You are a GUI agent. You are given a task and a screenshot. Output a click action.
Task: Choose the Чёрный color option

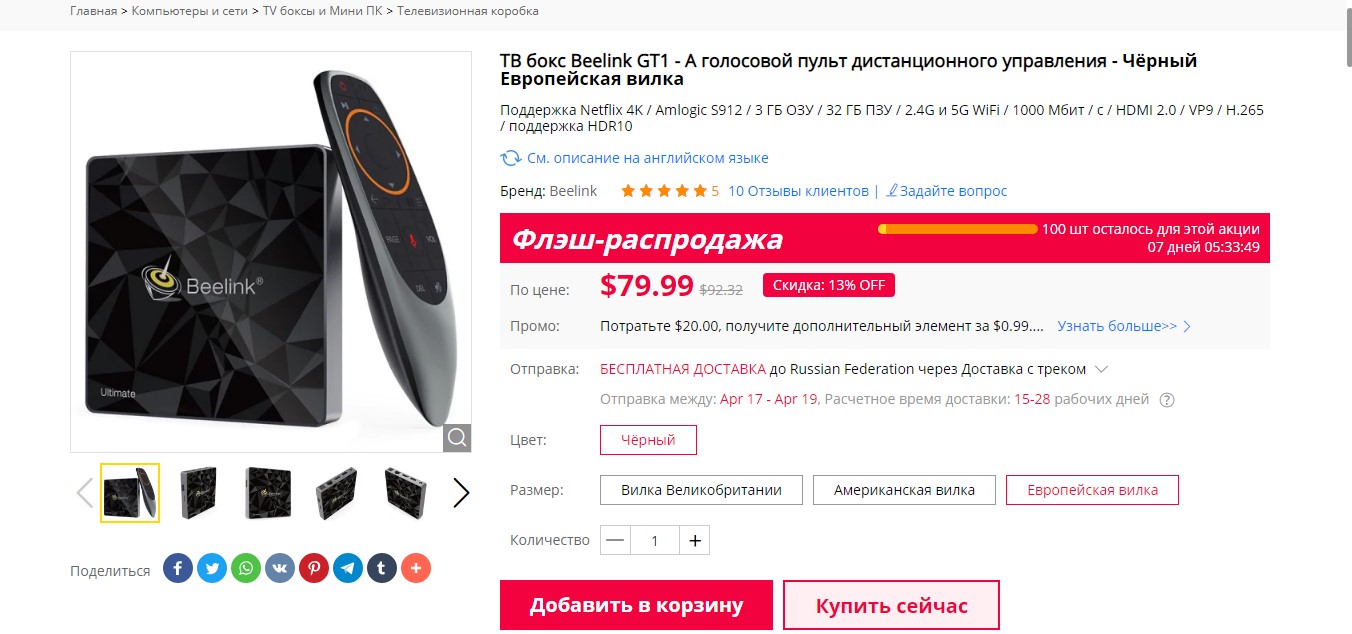pyautogui.click(x=648, y=440)
